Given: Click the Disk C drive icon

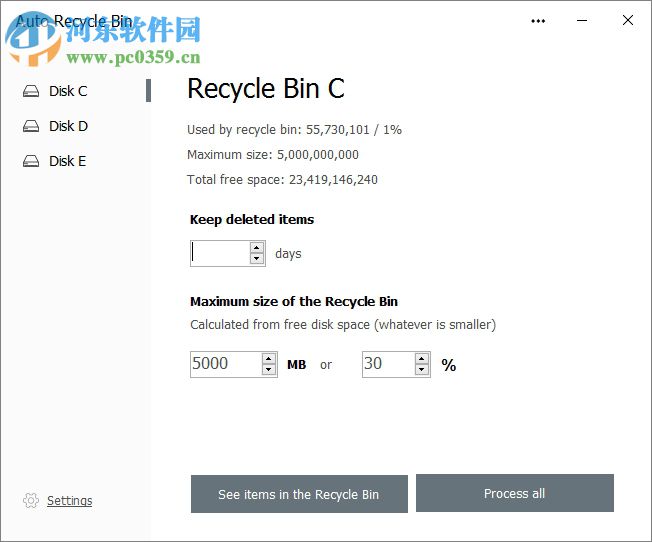Looking at the screenshot, I should pos(31,91).
